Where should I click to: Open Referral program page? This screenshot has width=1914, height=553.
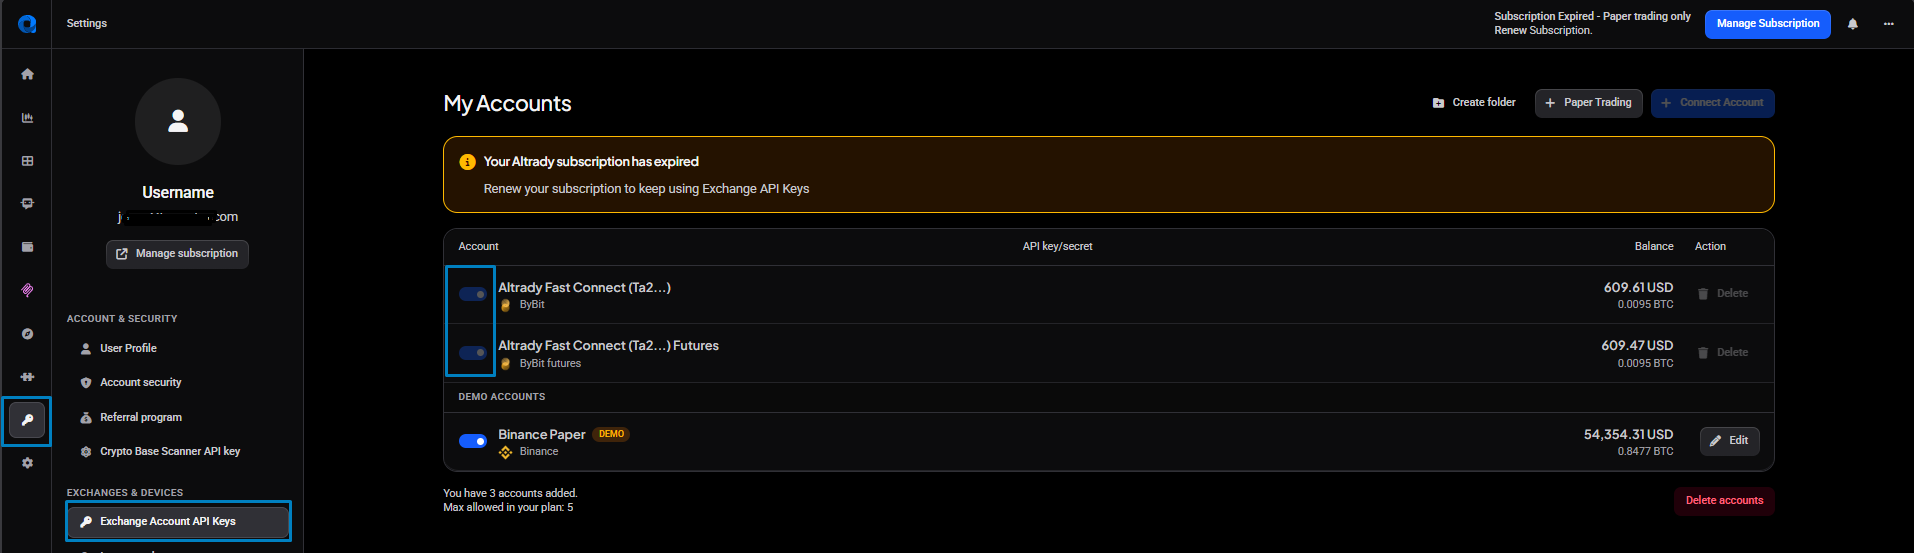(140, 417)
